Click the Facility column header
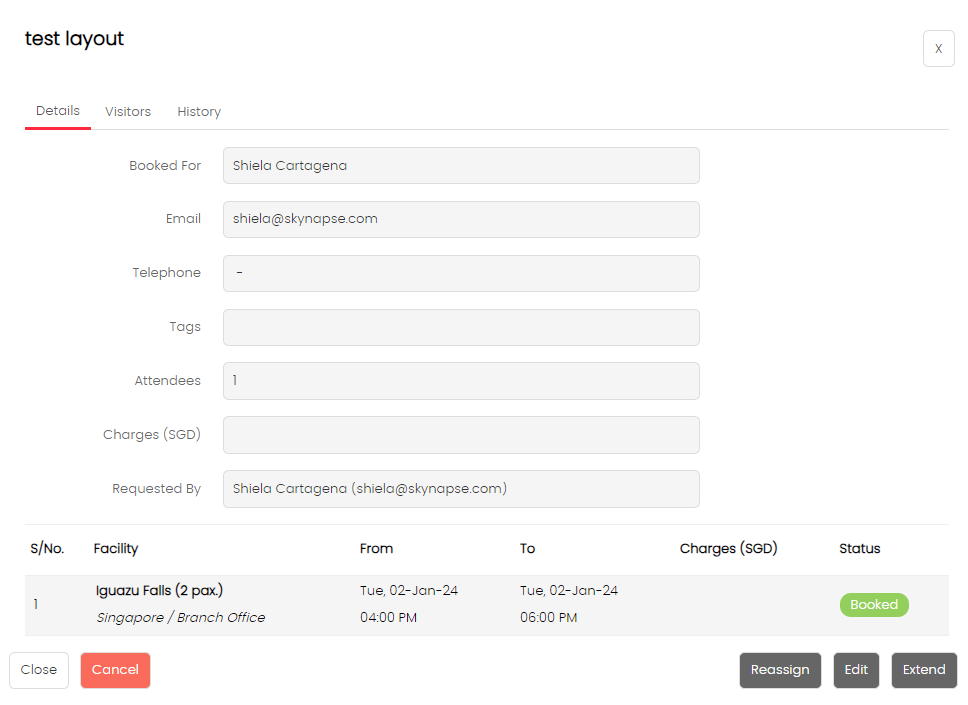This screenshot has width=968, height=705. point(116,549)
